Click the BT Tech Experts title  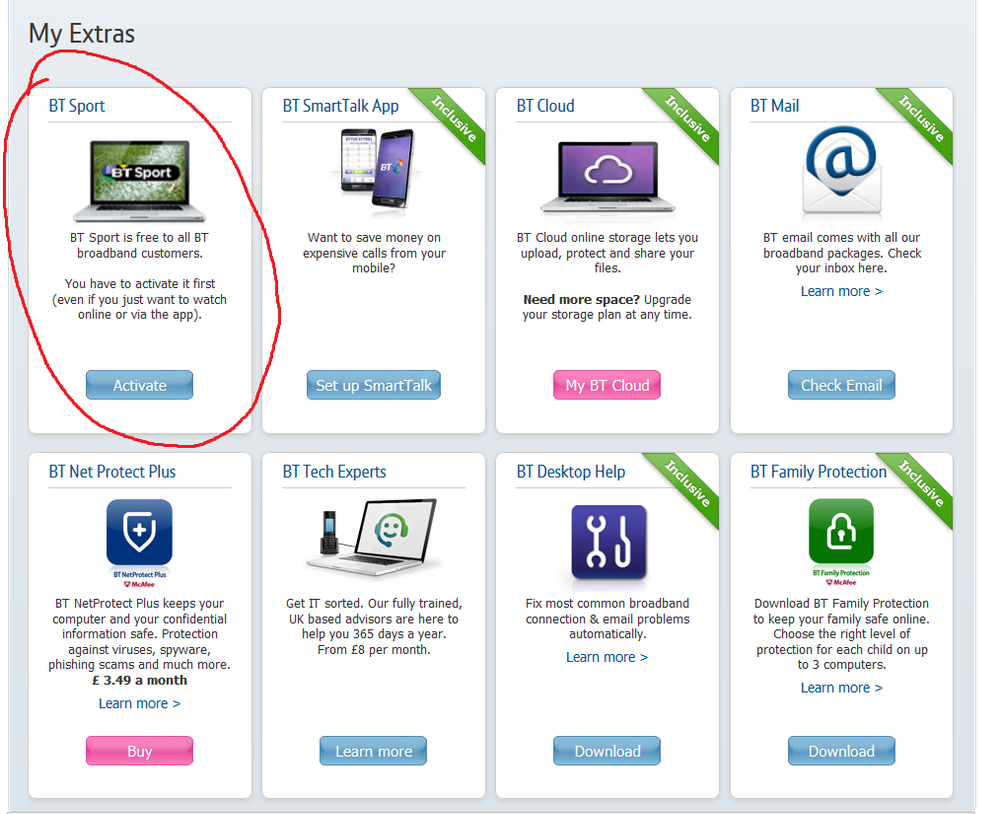(334, 471)
